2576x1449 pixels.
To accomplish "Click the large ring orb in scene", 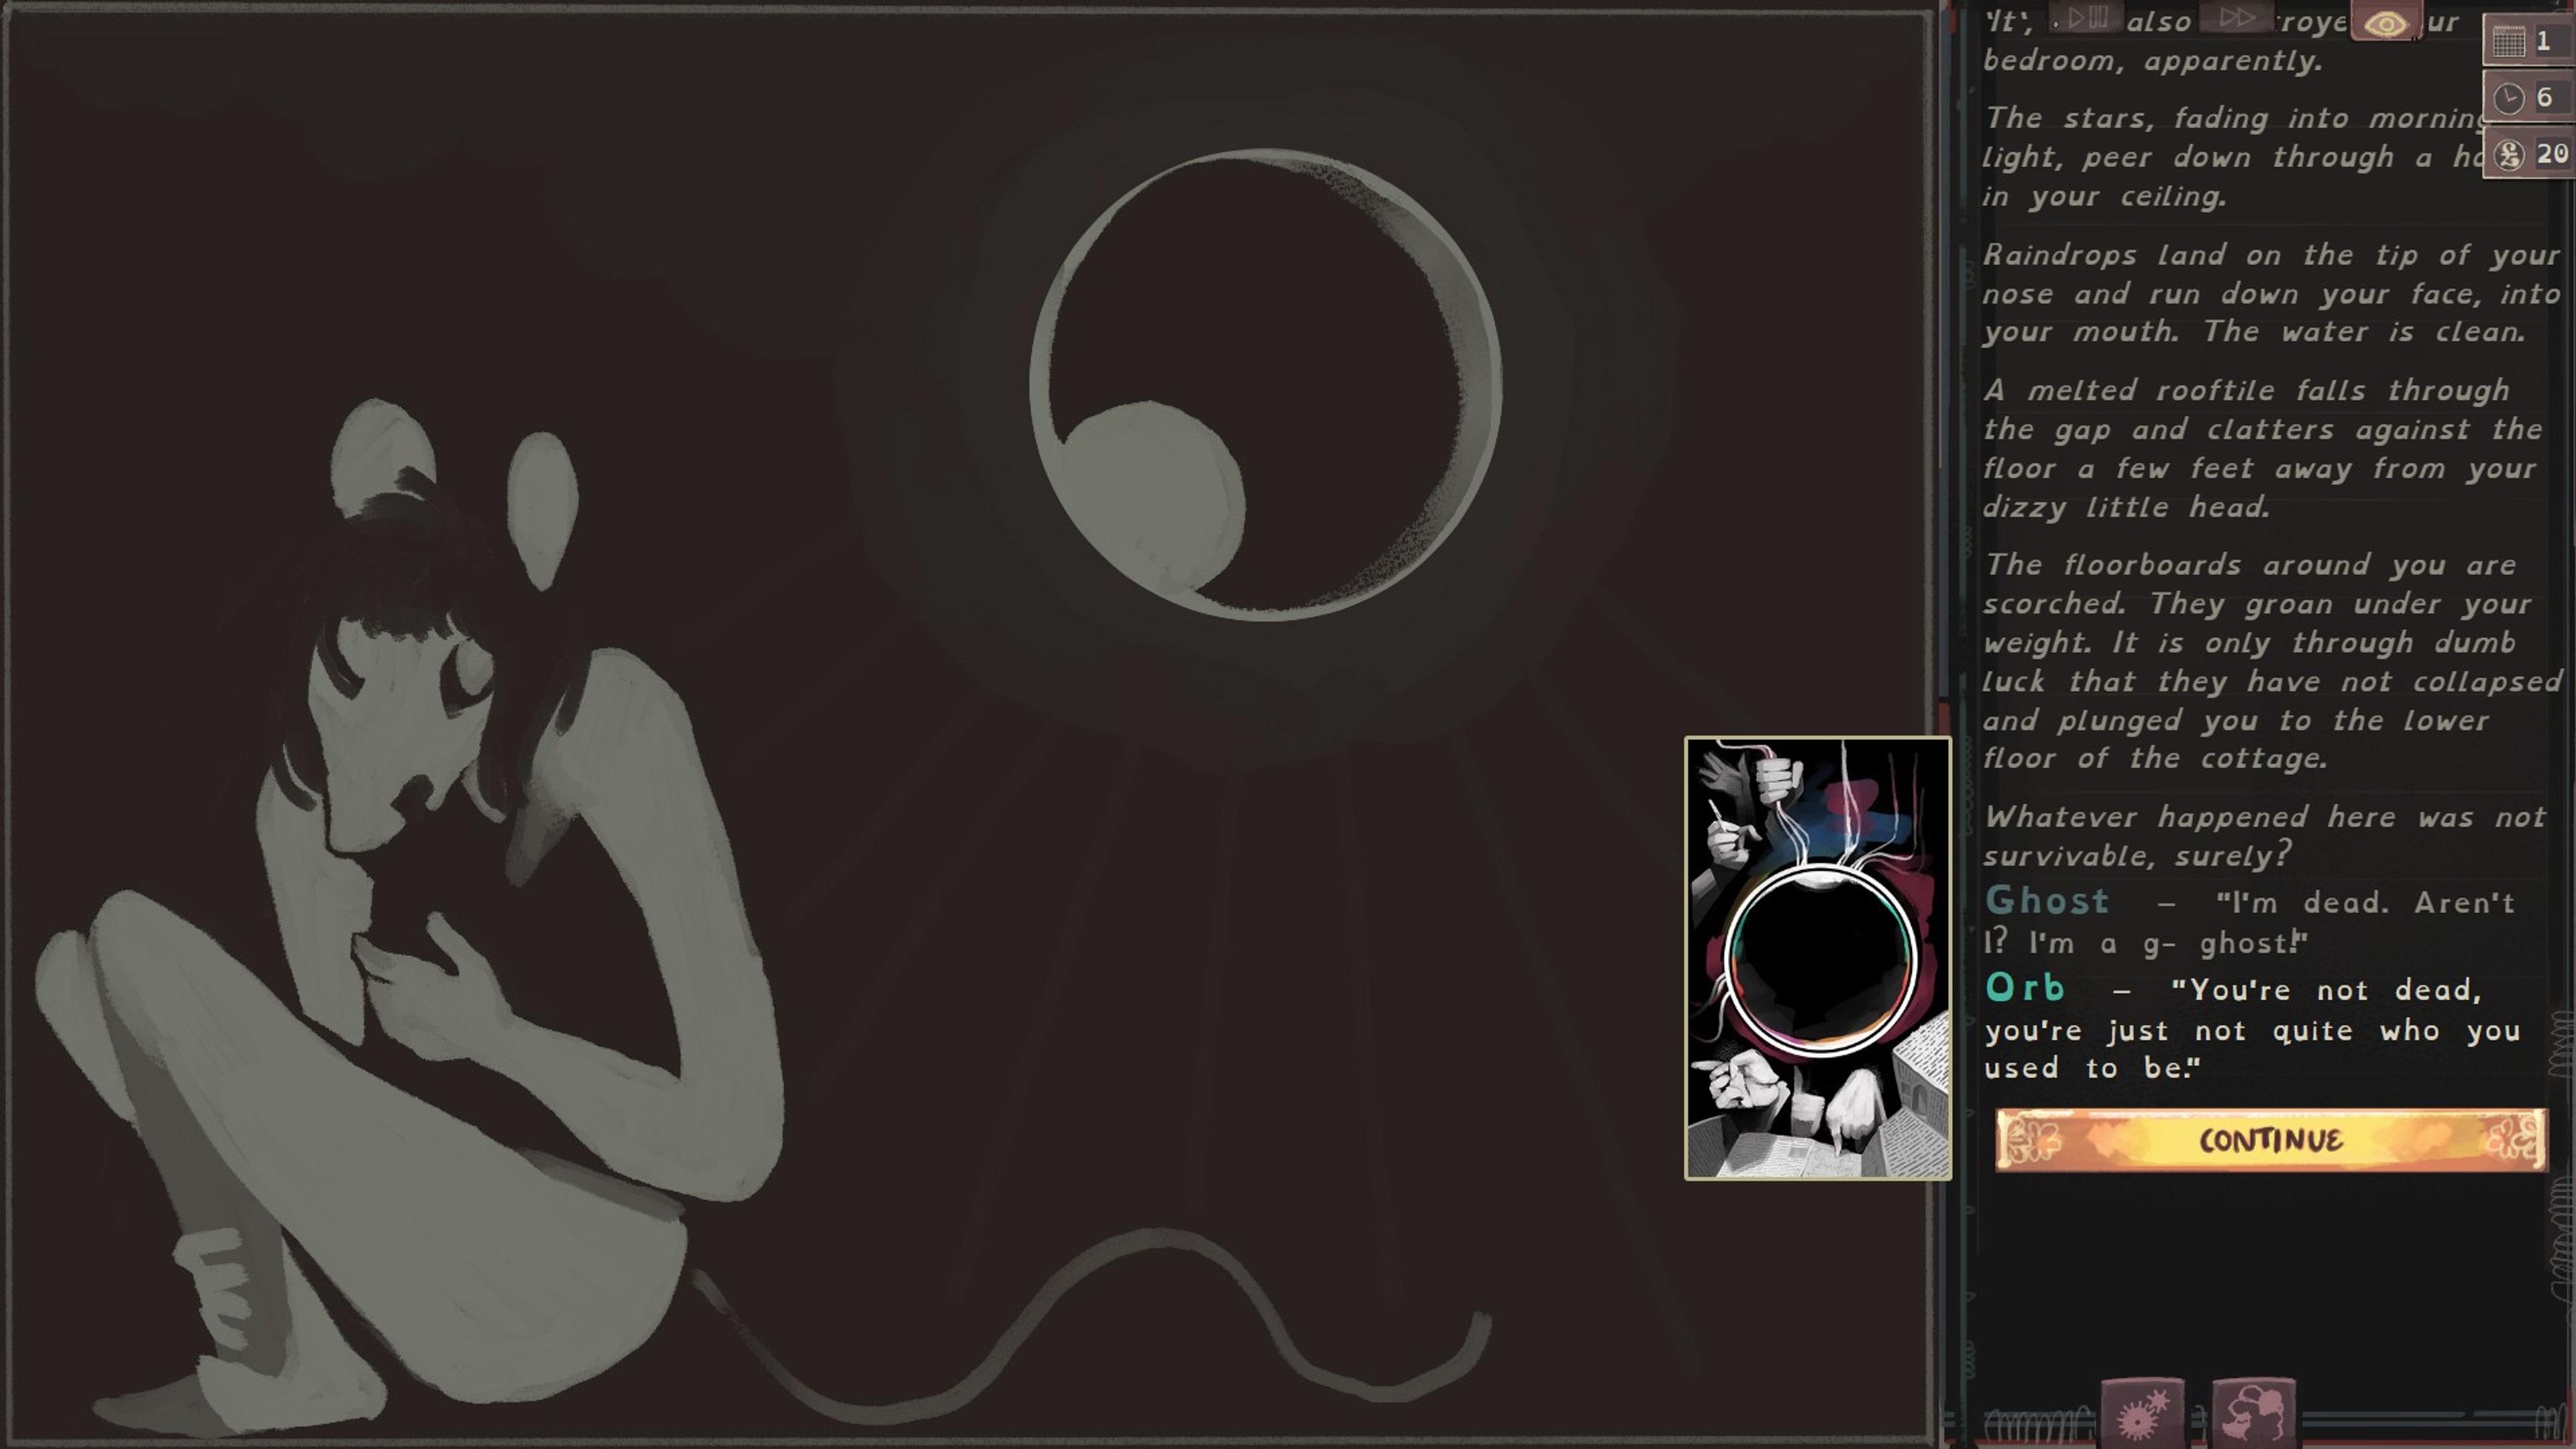I will [1265, 385].
